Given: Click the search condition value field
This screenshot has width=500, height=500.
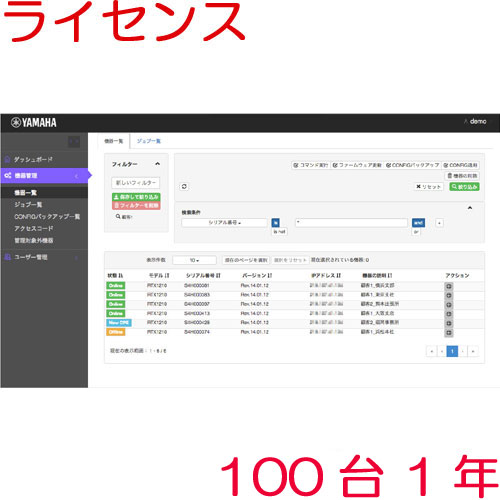Looking at the screenshot, I should [351, 223].
